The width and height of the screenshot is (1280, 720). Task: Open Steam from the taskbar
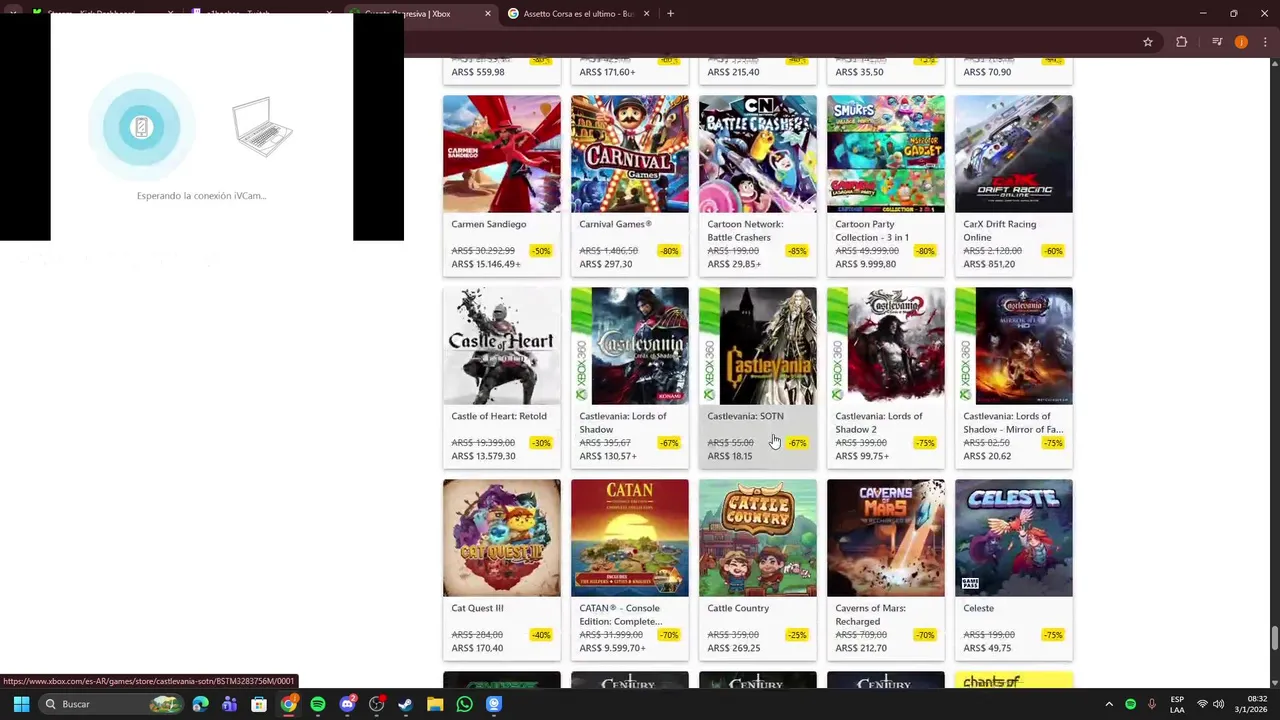(x=405, y=704)
